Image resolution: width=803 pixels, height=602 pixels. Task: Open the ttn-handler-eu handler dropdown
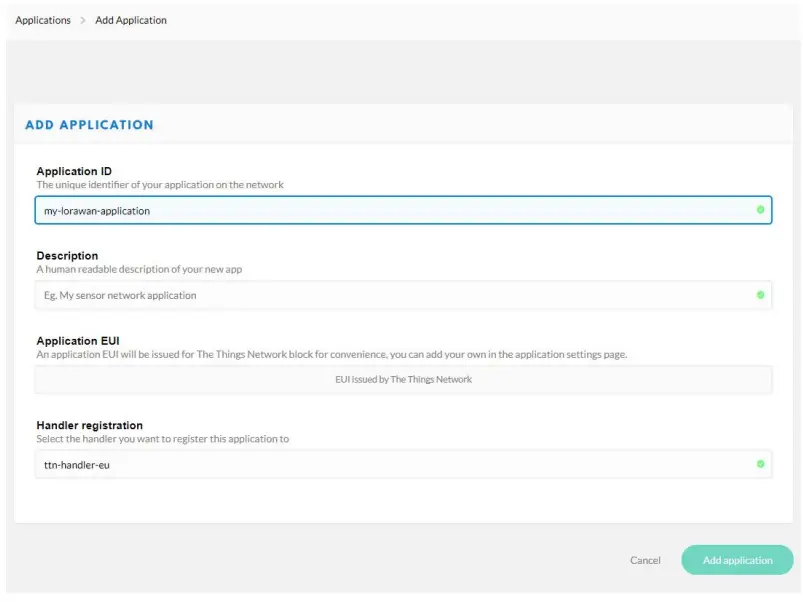(390, 464)
